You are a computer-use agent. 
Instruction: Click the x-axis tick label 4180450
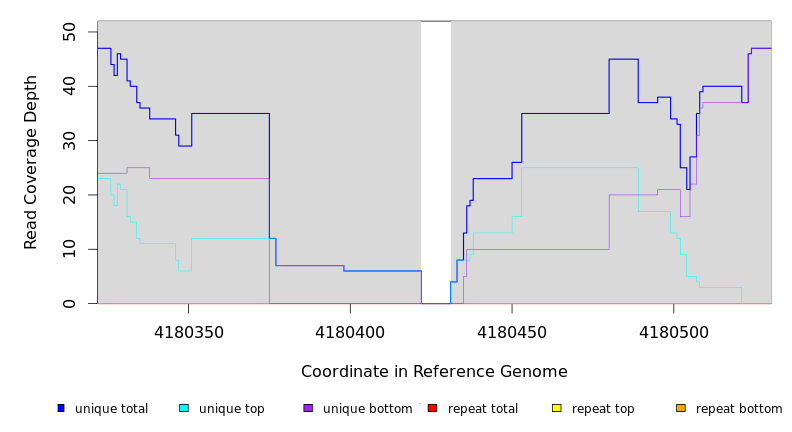tap(512, 332)
